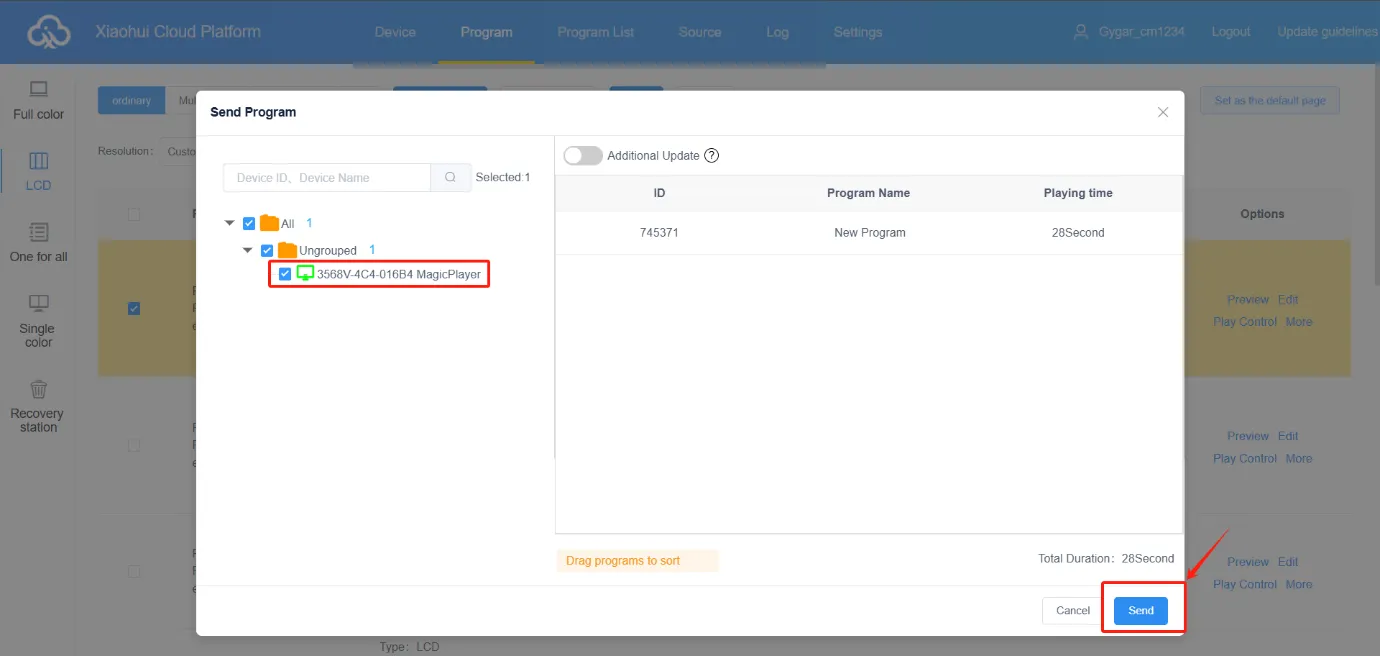Open the Device tab
This screenshot has height=656, width=1380.
pyautogui.click(x=395, y=32)
